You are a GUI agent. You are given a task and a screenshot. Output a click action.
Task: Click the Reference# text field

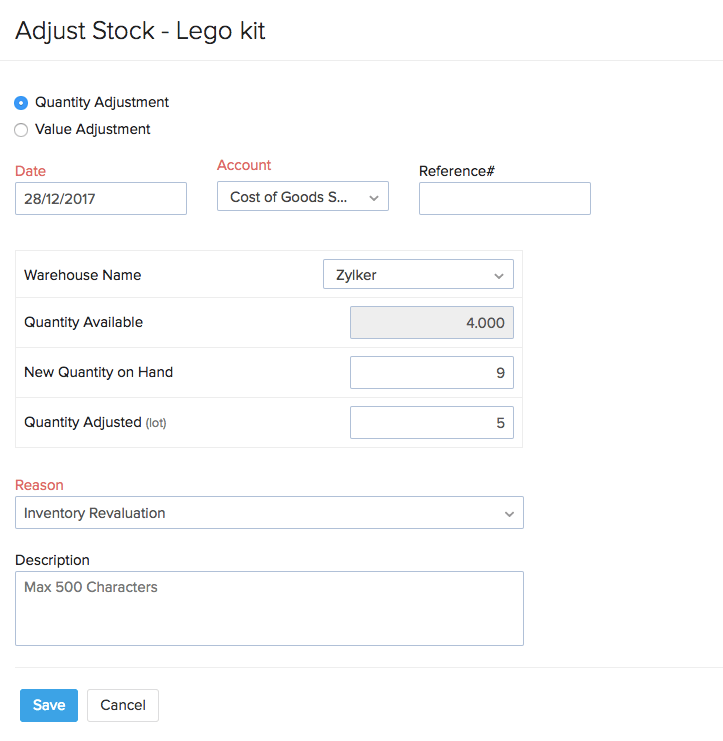504,198
